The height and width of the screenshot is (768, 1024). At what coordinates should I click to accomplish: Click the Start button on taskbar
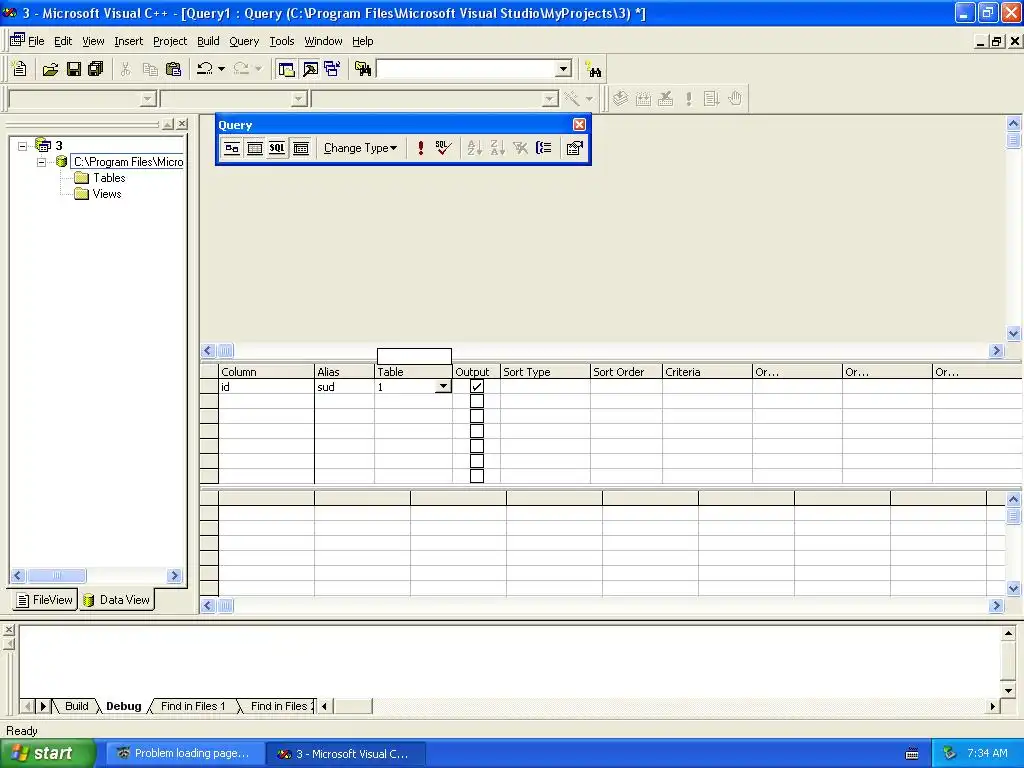pyautogui.click(x=48, y=754)
